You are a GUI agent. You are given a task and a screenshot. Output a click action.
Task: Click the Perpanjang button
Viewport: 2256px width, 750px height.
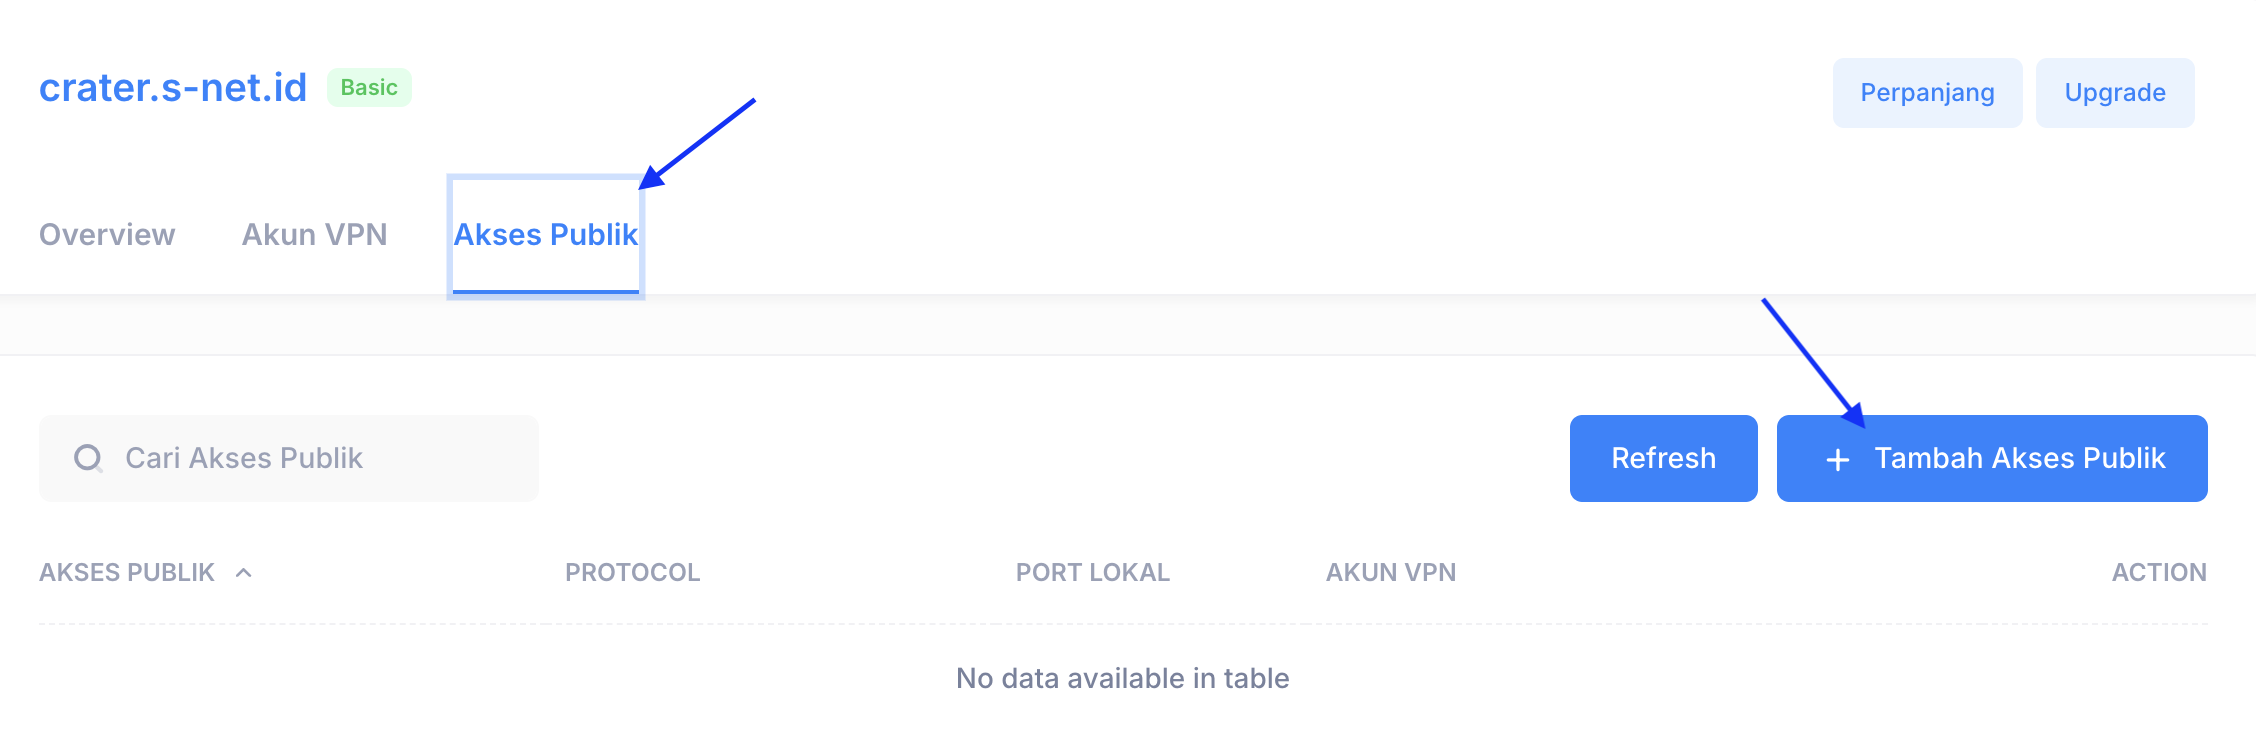click(x=1927, y=92)
